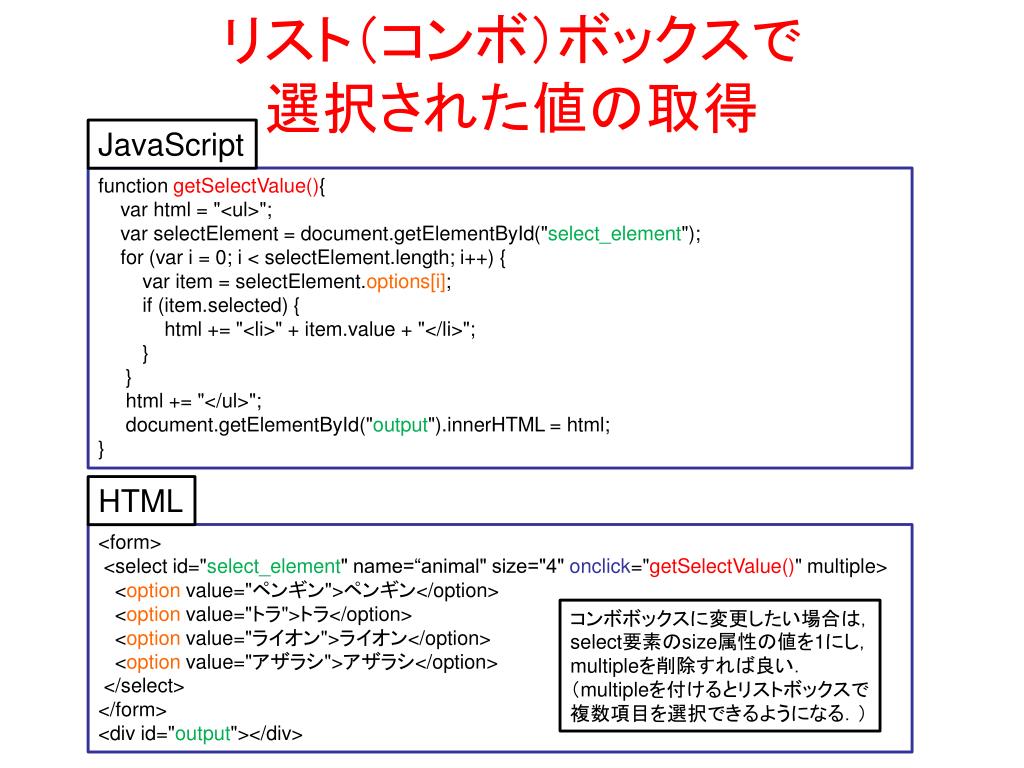The width and height of the screenshot is (1024, 768).
Task: Click the if (item.selected) line
Action: pyautogui.click(x=221, y=306)
